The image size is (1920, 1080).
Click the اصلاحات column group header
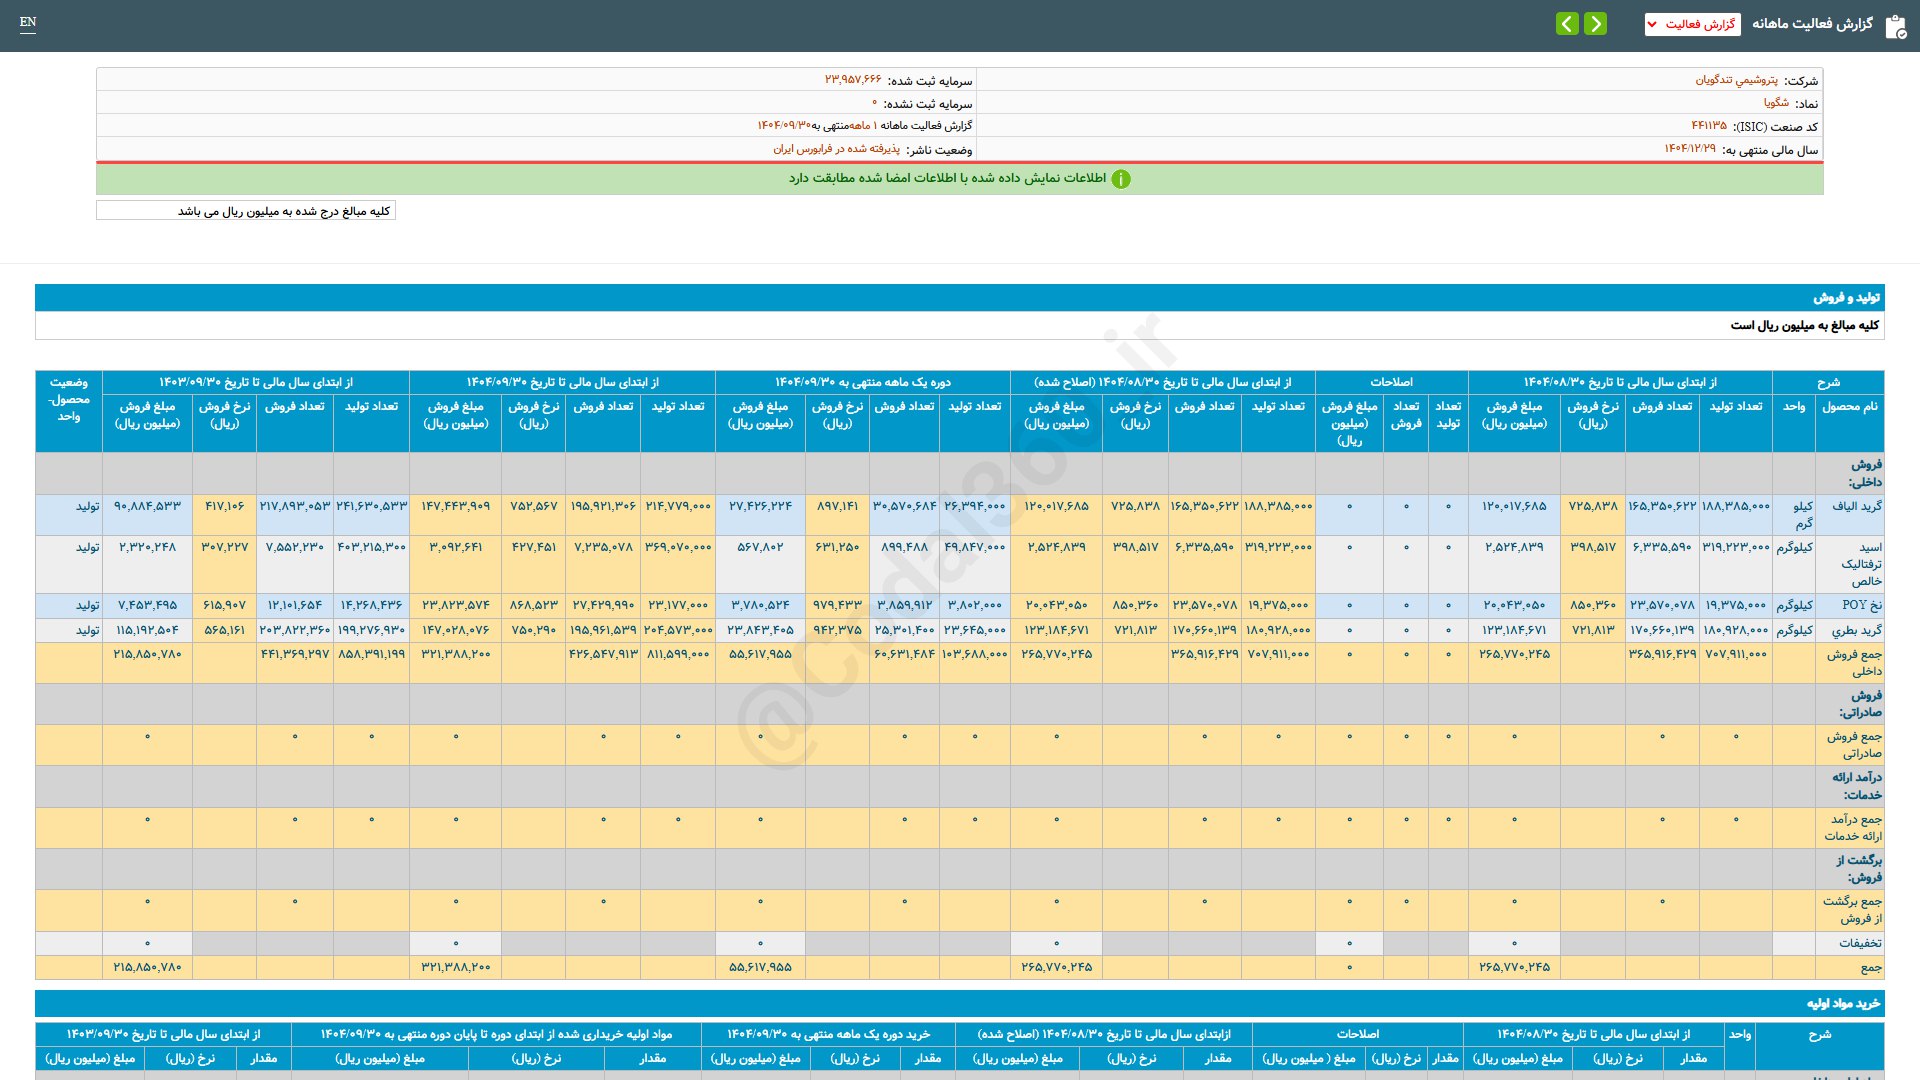pos(1391,382)
